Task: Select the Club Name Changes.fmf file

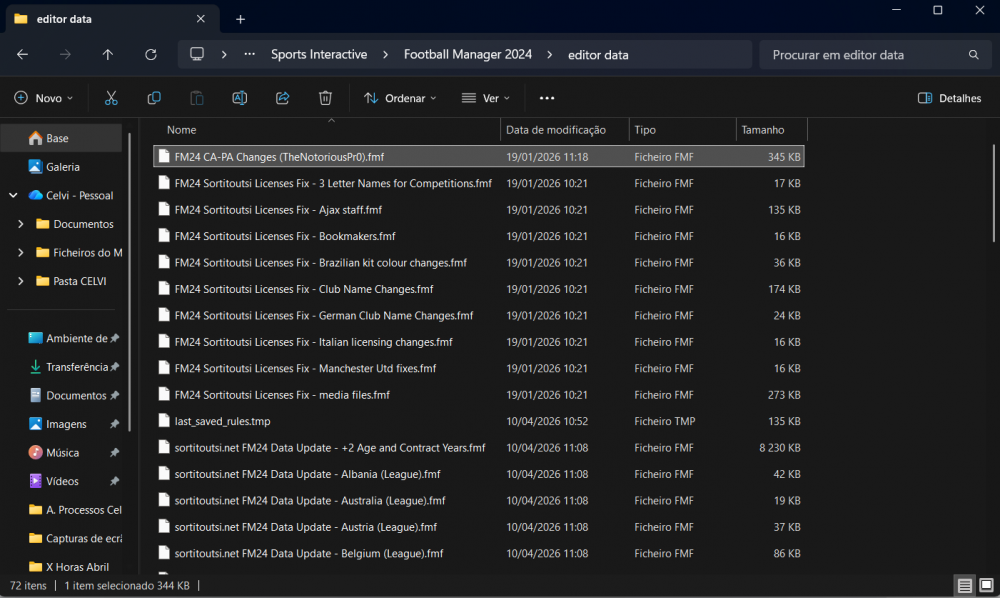Action: [479, 289]
